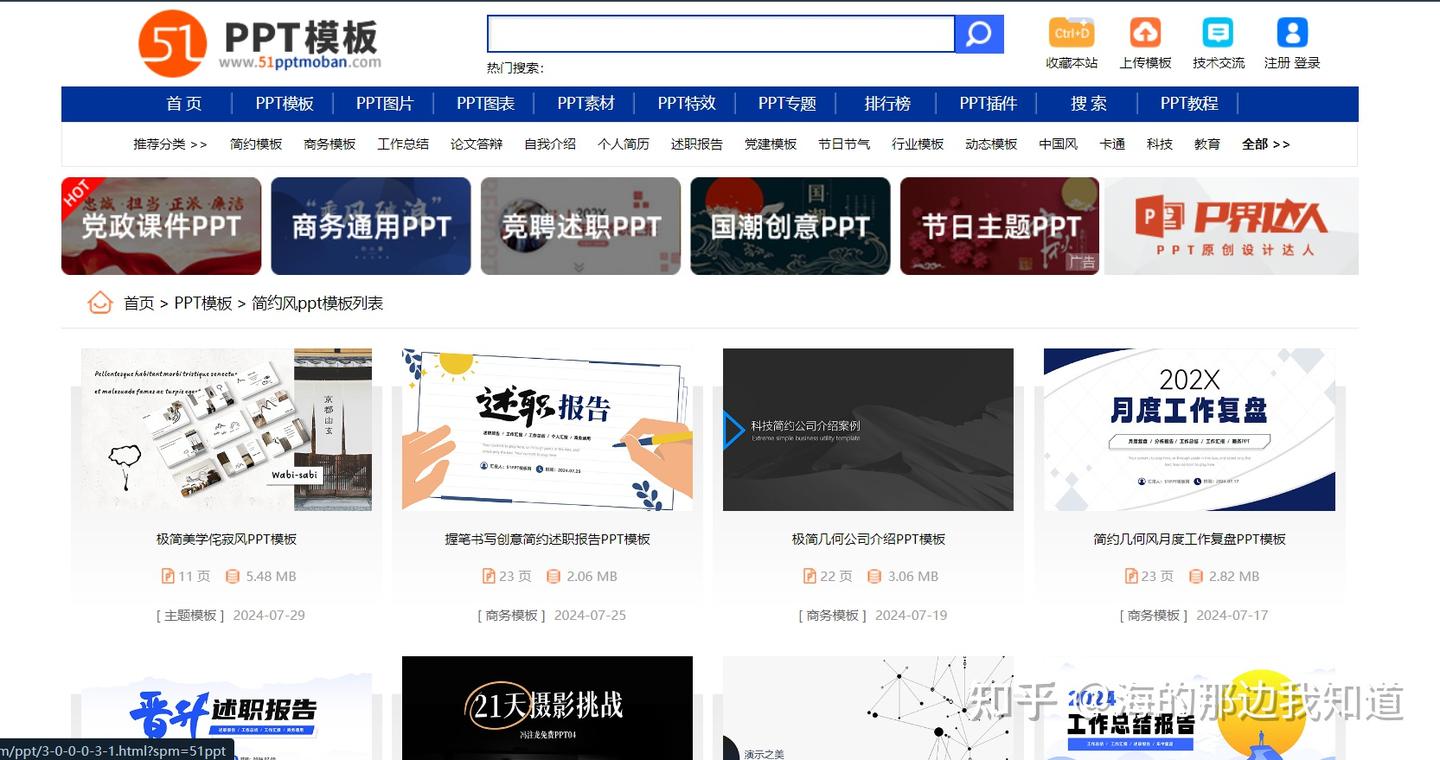1440x760 pixels.
Task: Click the home icon in the breadcrumb
Action: coord(100,302)
